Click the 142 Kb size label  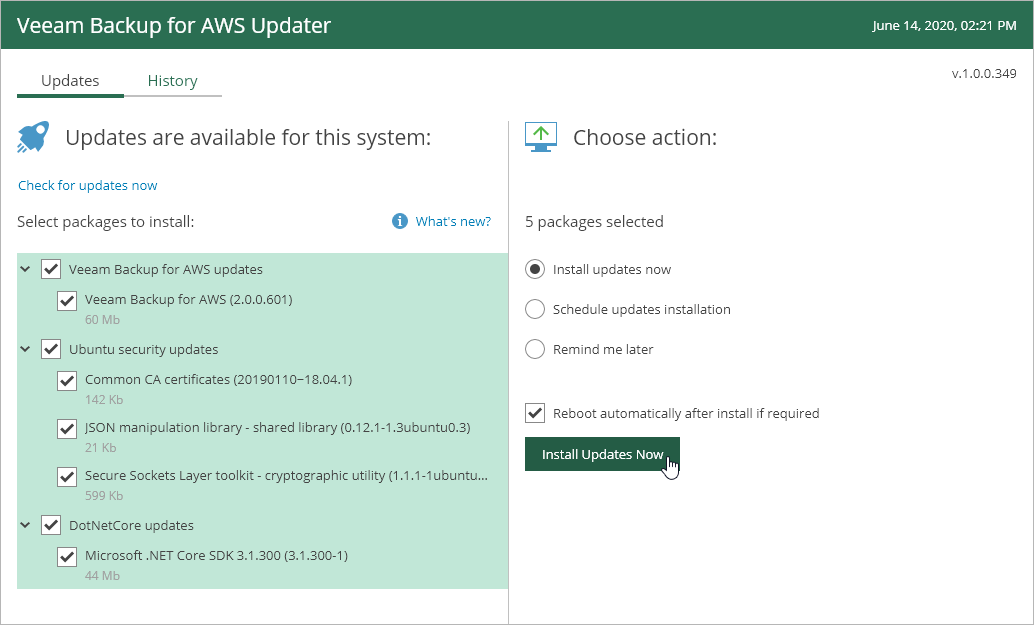104,400
